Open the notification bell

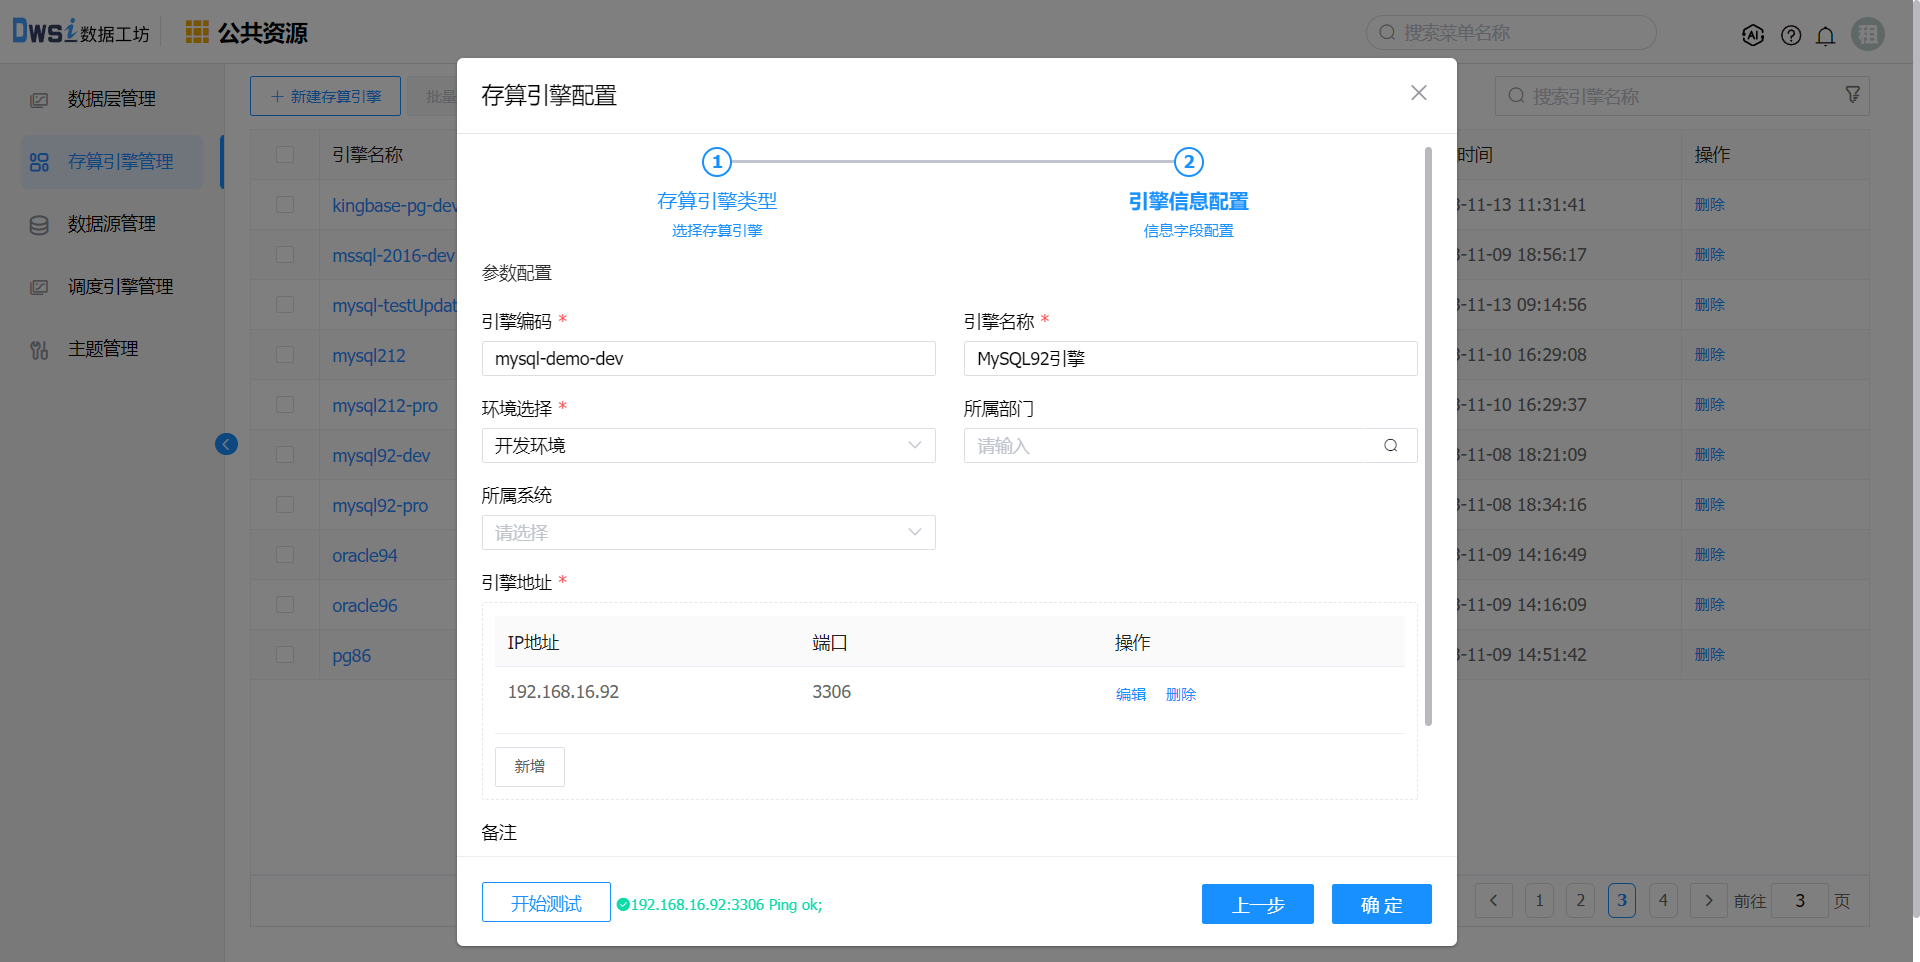[1825, 36]
